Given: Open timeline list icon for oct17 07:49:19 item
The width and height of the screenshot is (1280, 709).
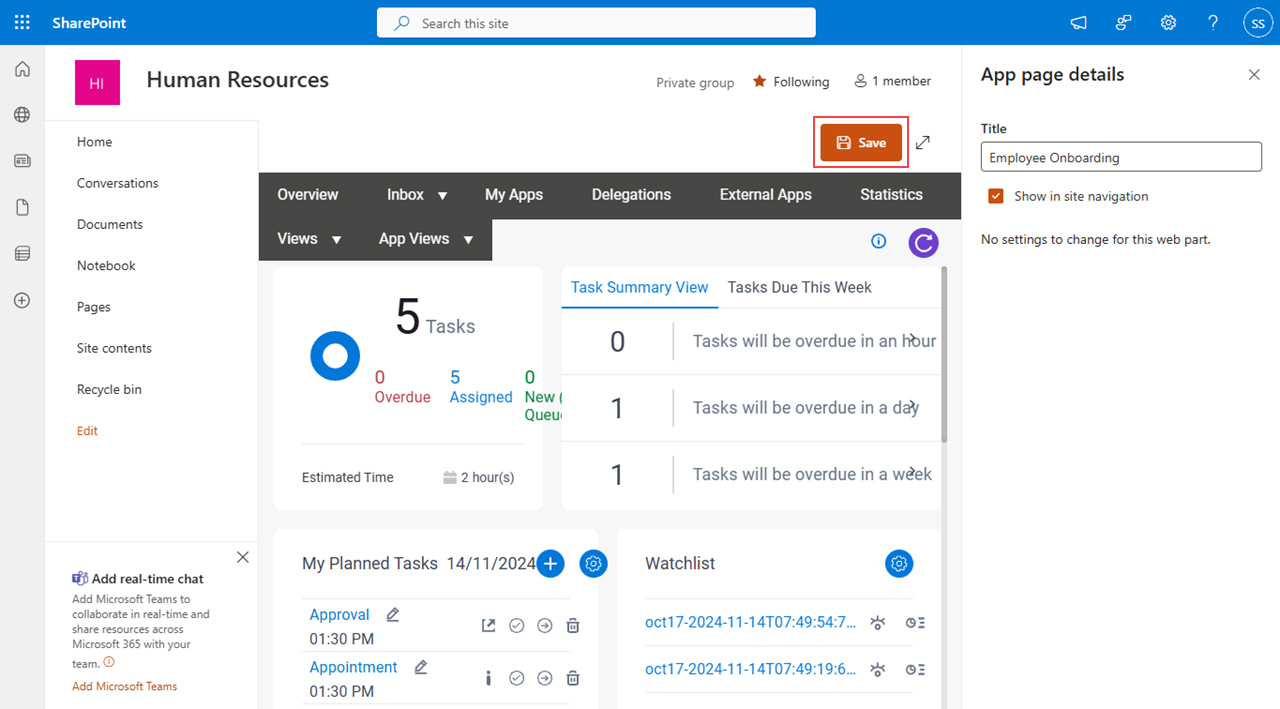Looking at the screenshot, I should coord(915,670).
